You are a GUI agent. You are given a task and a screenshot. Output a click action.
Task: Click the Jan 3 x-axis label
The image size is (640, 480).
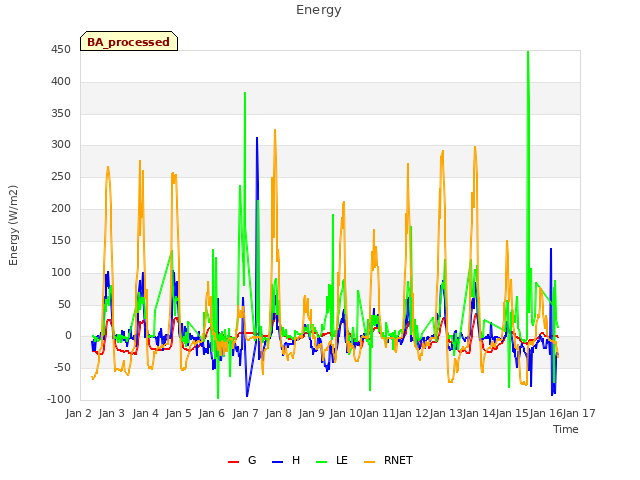(112, 413)
